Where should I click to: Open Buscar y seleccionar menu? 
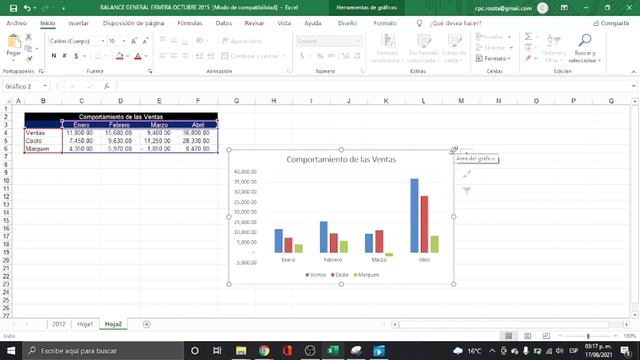(585, 49)
